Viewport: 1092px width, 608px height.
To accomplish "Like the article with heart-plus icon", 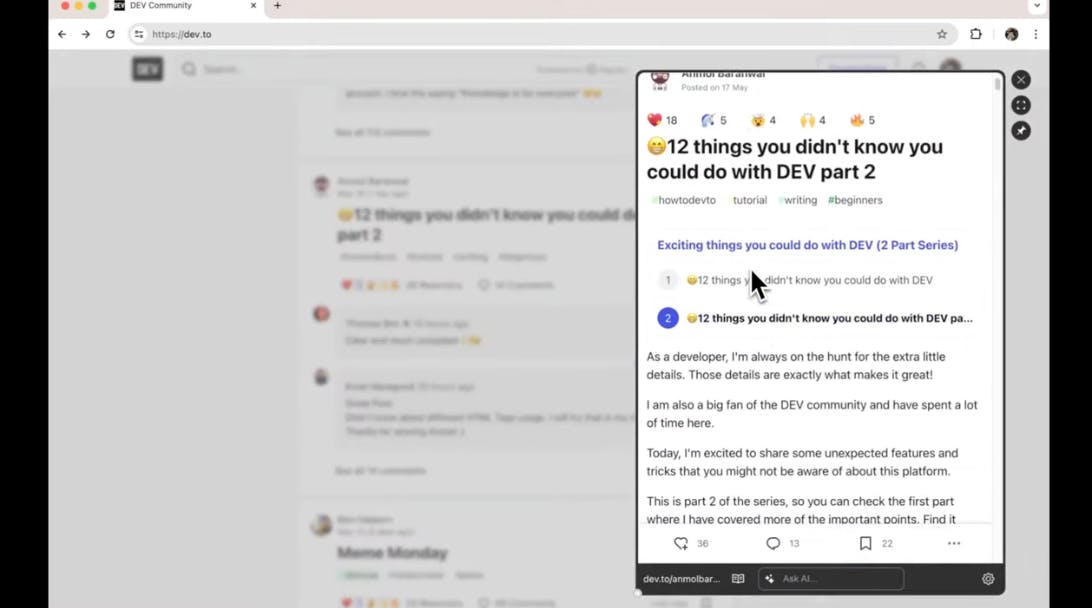I will coord(680,543).
